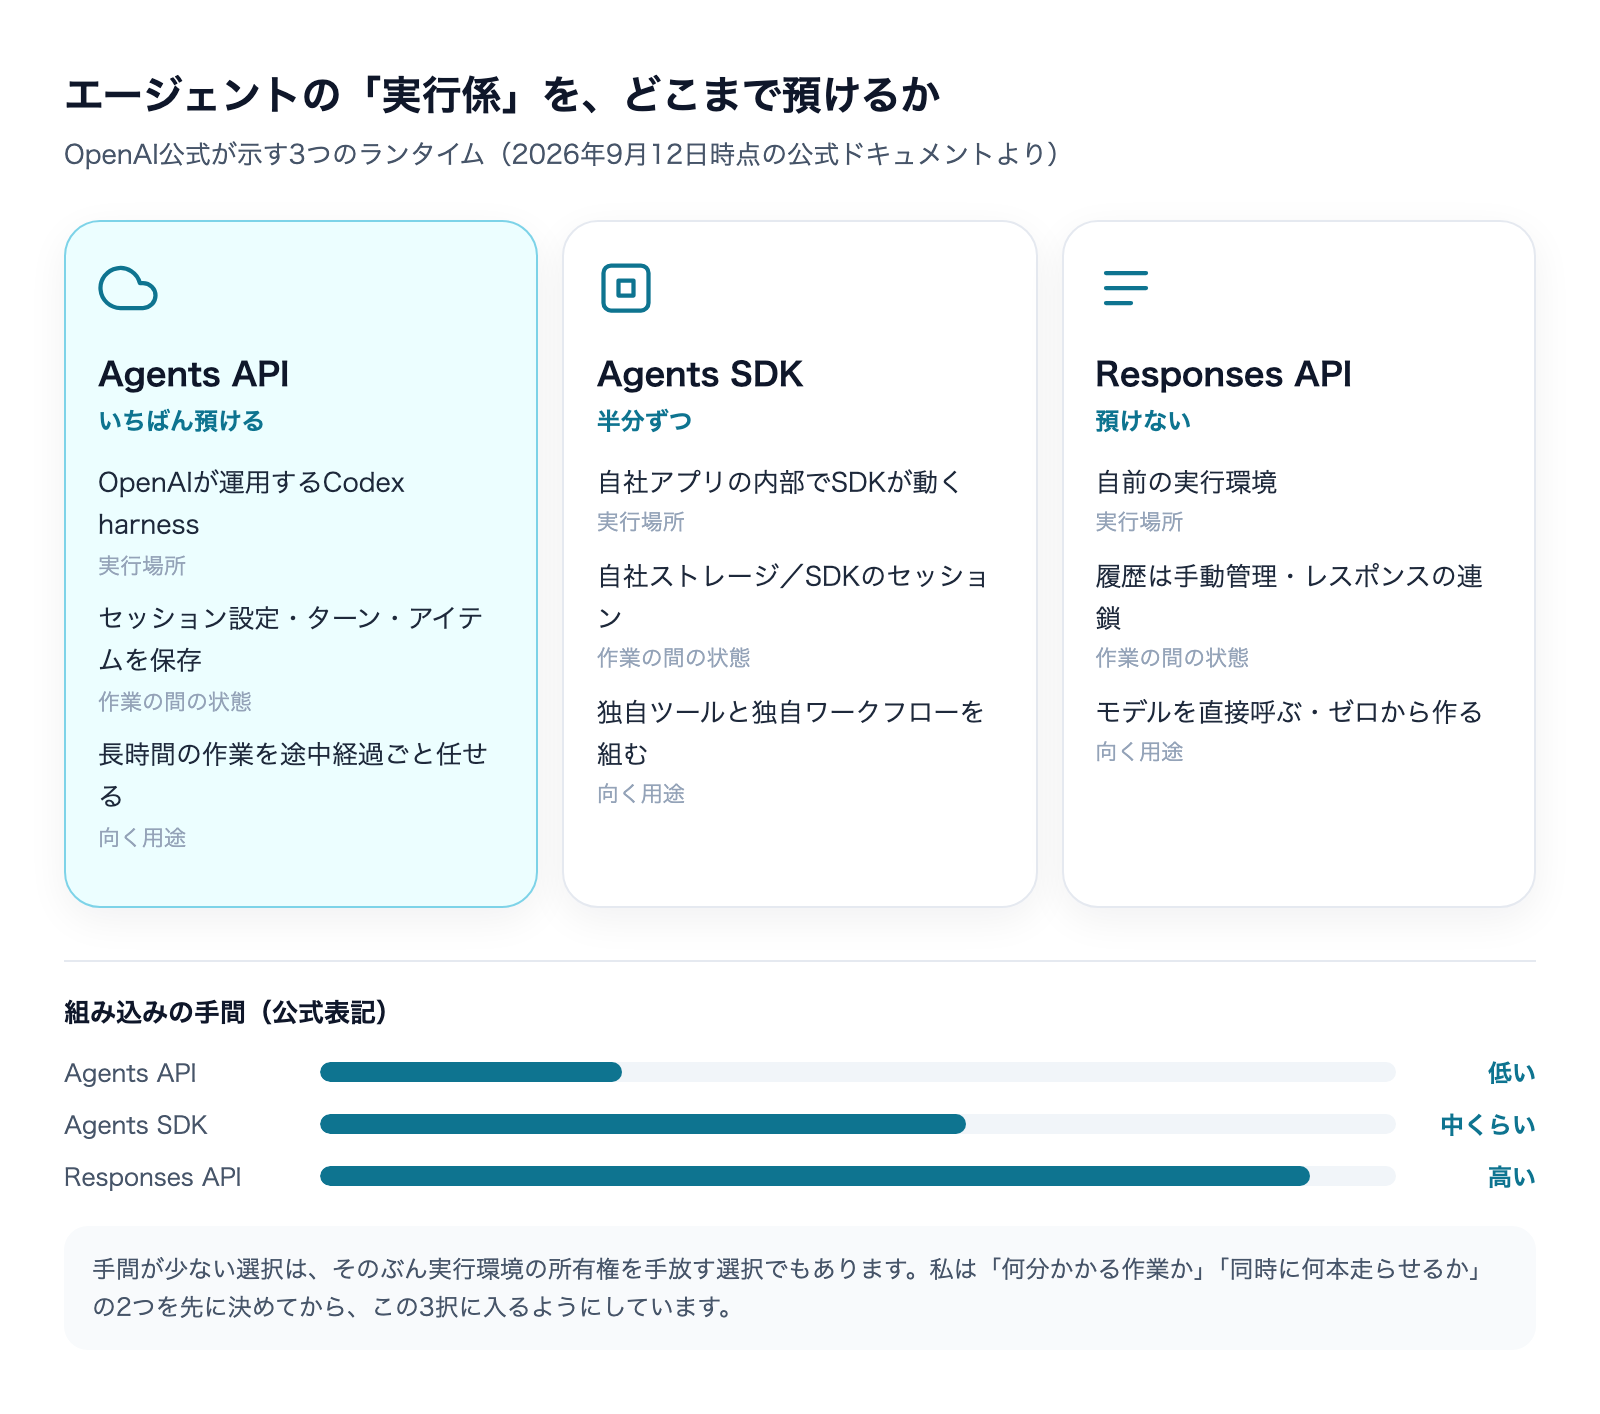Click '作業の間の状態' label in Agents SDK card

[x=673, y=658]
